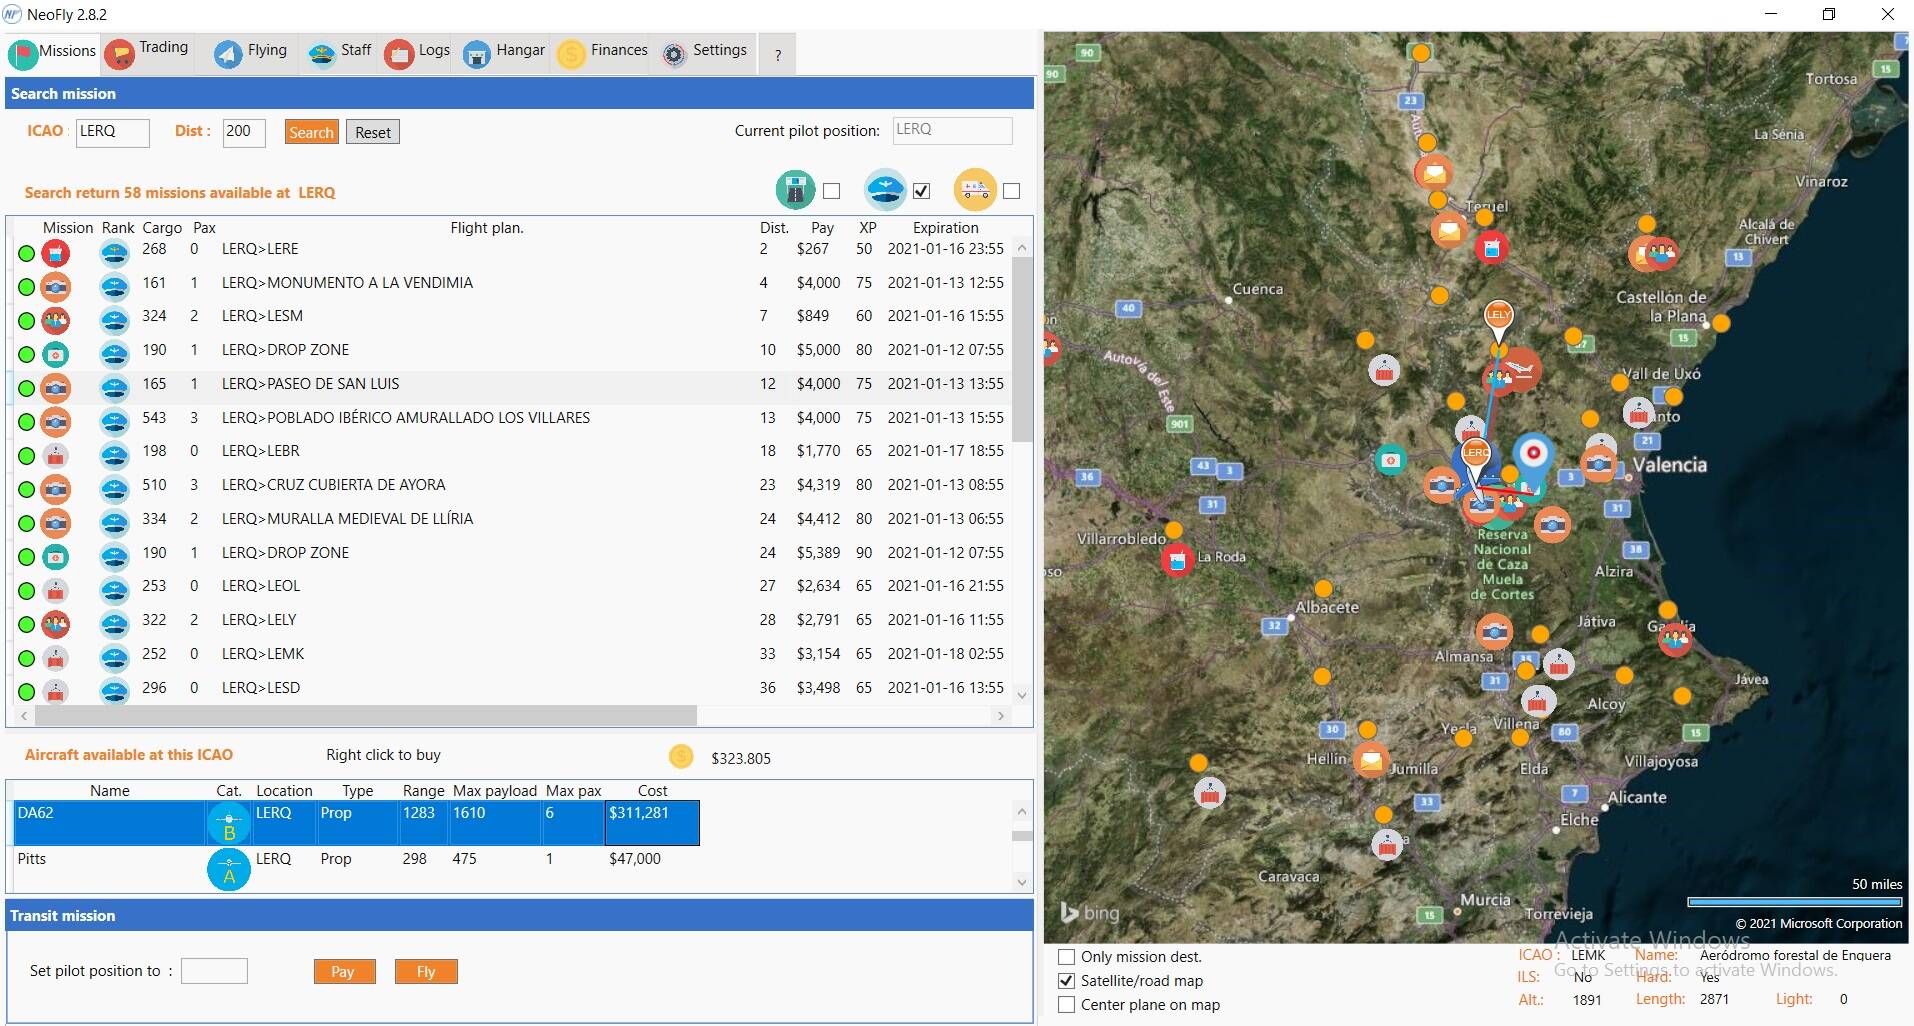Click the Set pilot position input field
This screenshot has height=1026, width=1914.
point(214,971)
